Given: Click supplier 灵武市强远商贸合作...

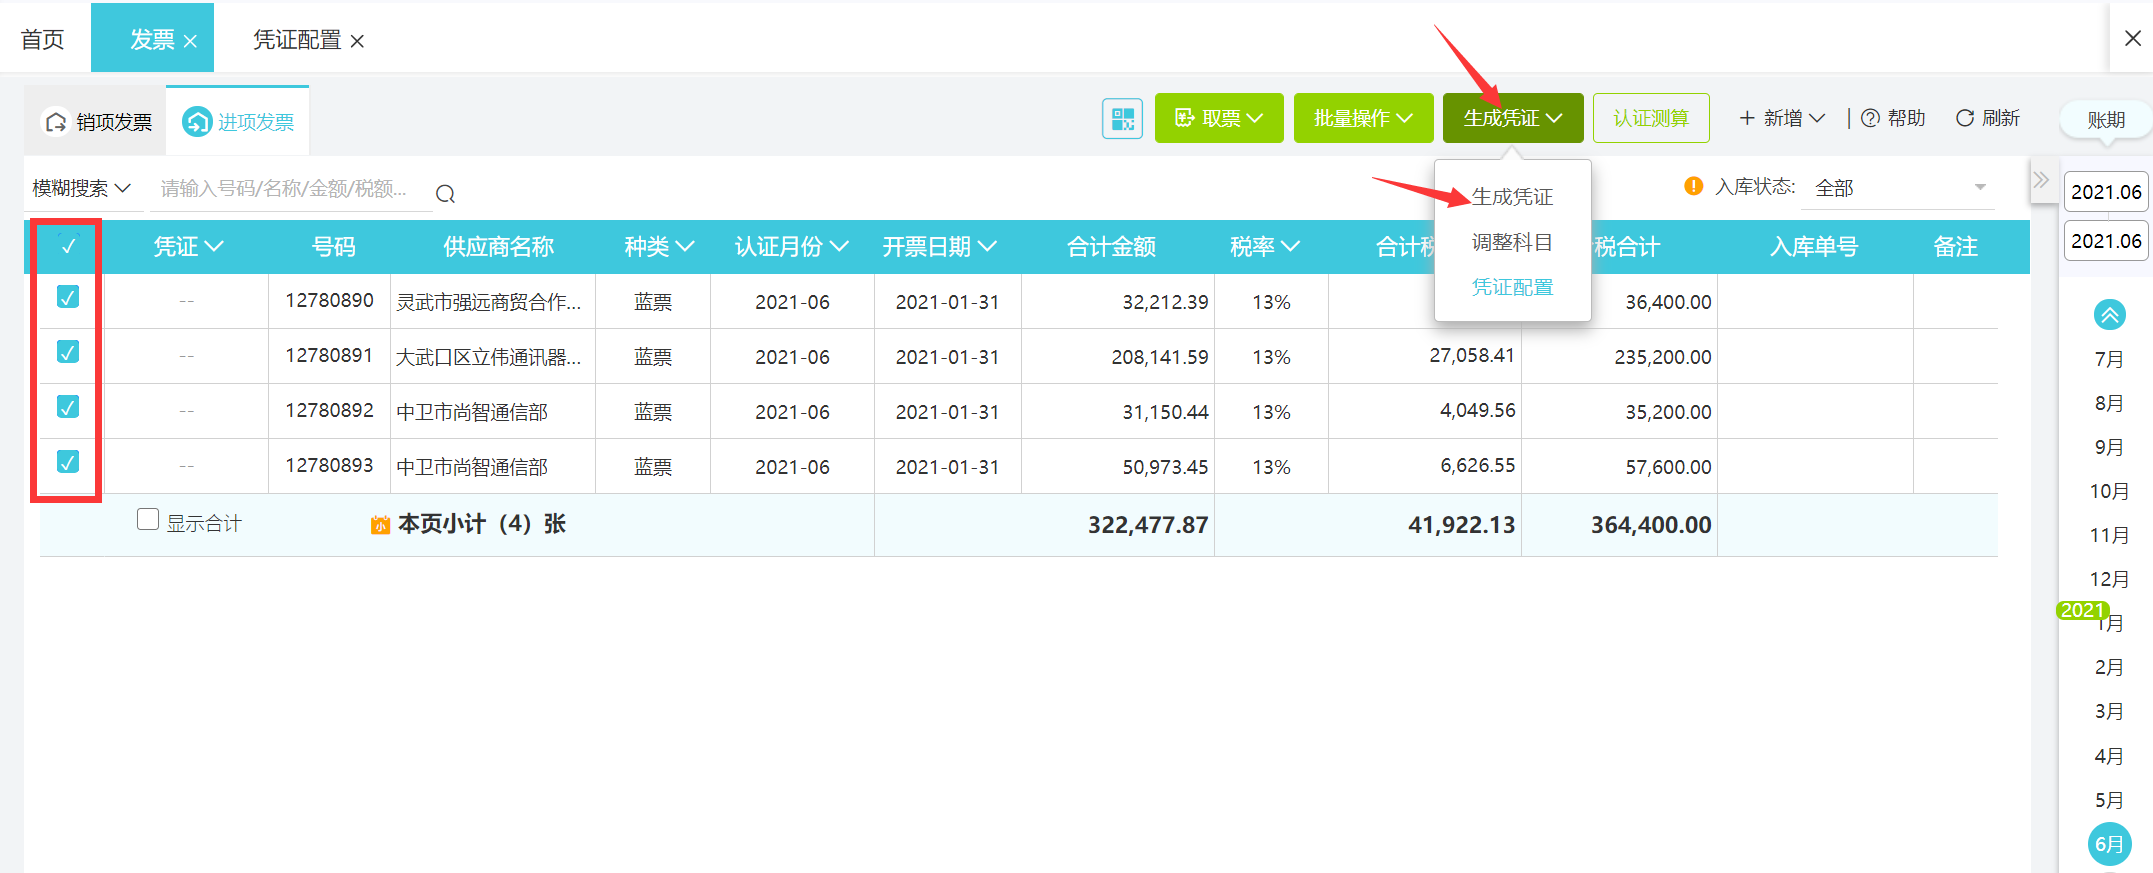Looking at the screenshot, I should pyautogui.click(x=489, y=302).
